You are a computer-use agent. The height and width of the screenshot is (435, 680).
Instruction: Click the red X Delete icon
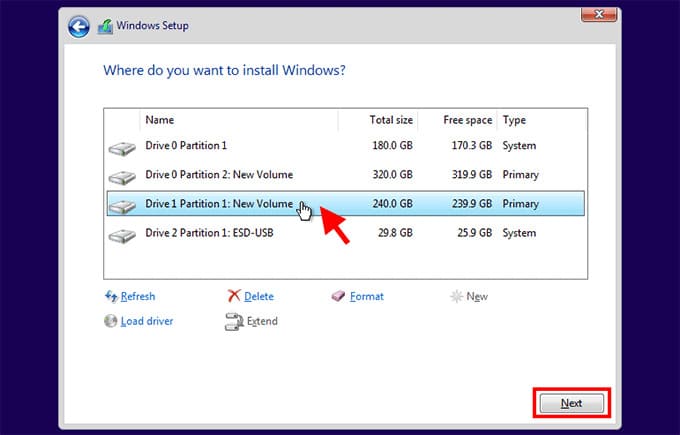click(234, 297)
